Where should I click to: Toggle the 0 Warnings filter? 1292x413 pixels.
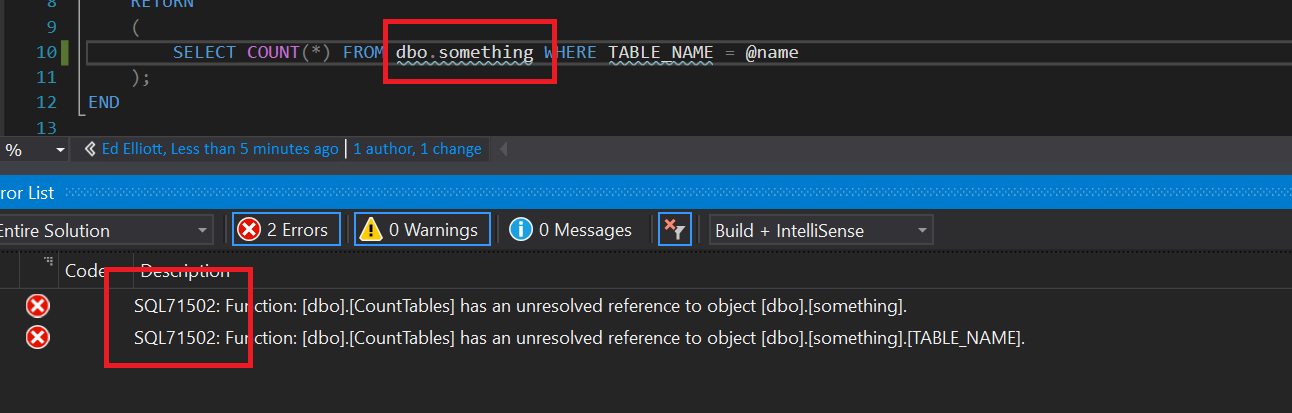(x=422, y=230)
